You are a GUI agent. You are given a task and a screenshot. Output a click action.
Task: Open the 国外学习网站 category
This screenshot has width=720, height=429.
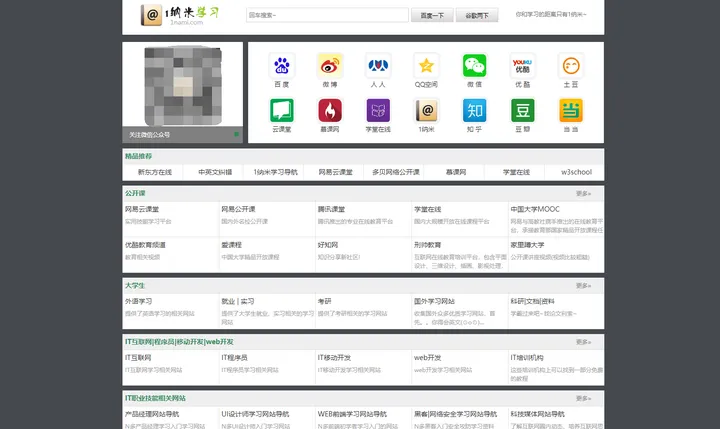tap(434, 302)
